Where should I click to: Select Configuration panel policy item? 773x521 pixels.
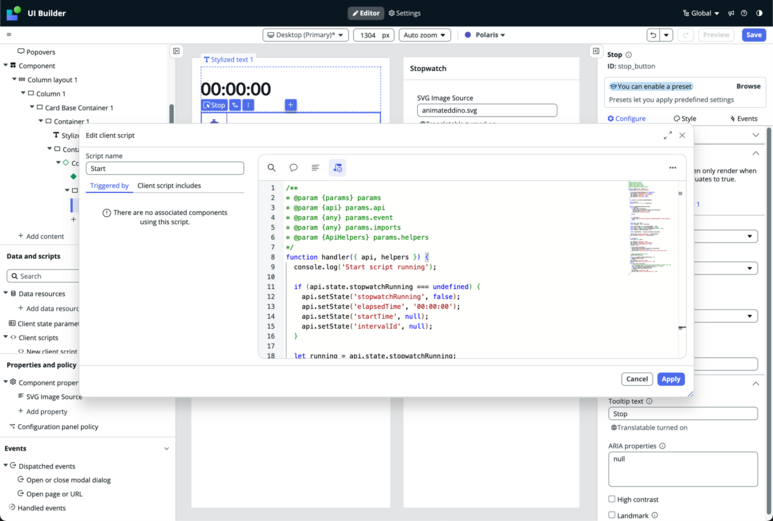pos(54,426)
